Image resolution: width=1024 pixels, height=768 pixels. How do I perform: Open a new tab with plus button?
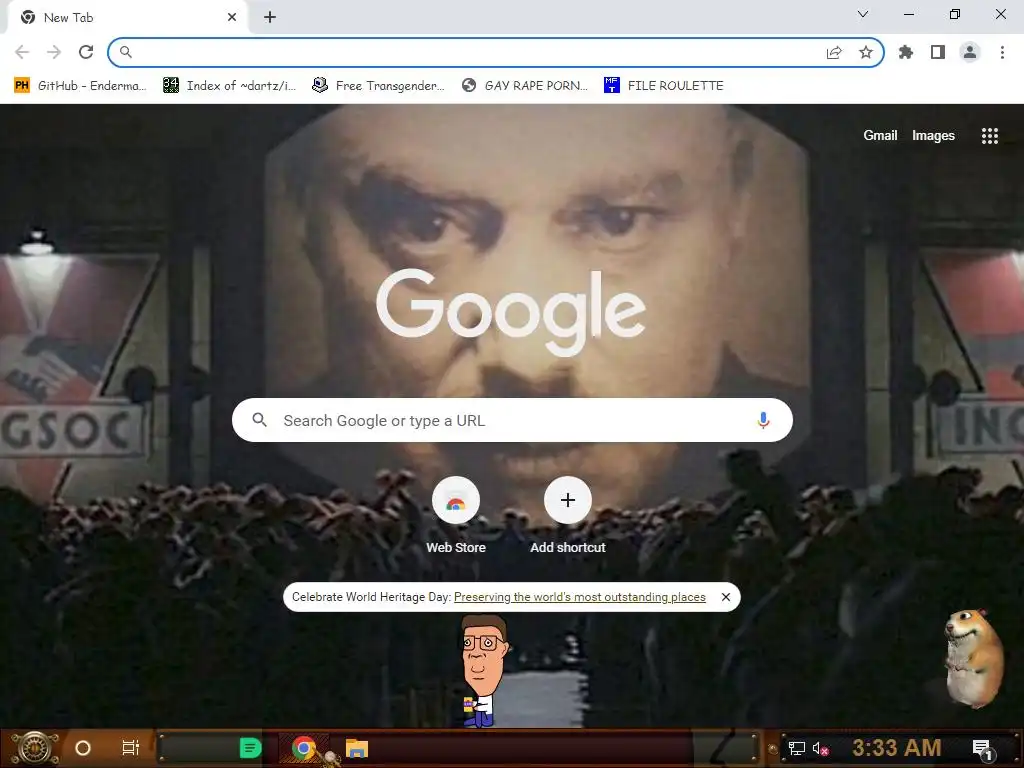(x=270, y=18)
